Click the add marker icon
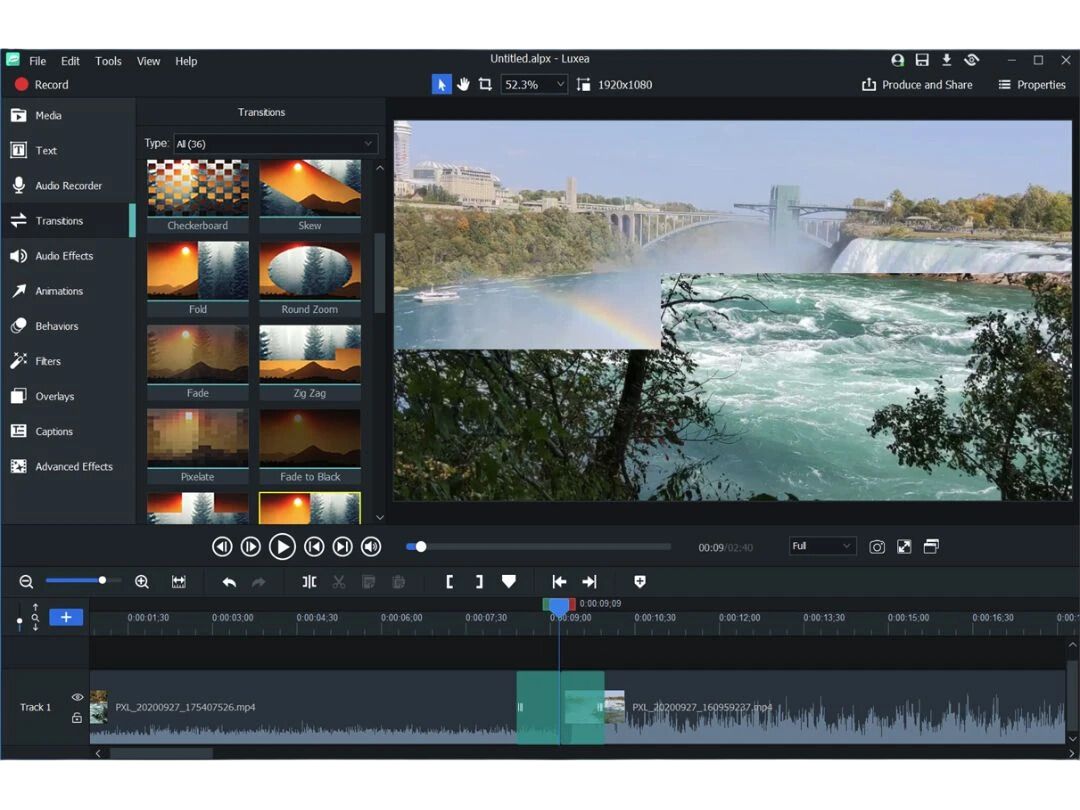 [640, 582]
